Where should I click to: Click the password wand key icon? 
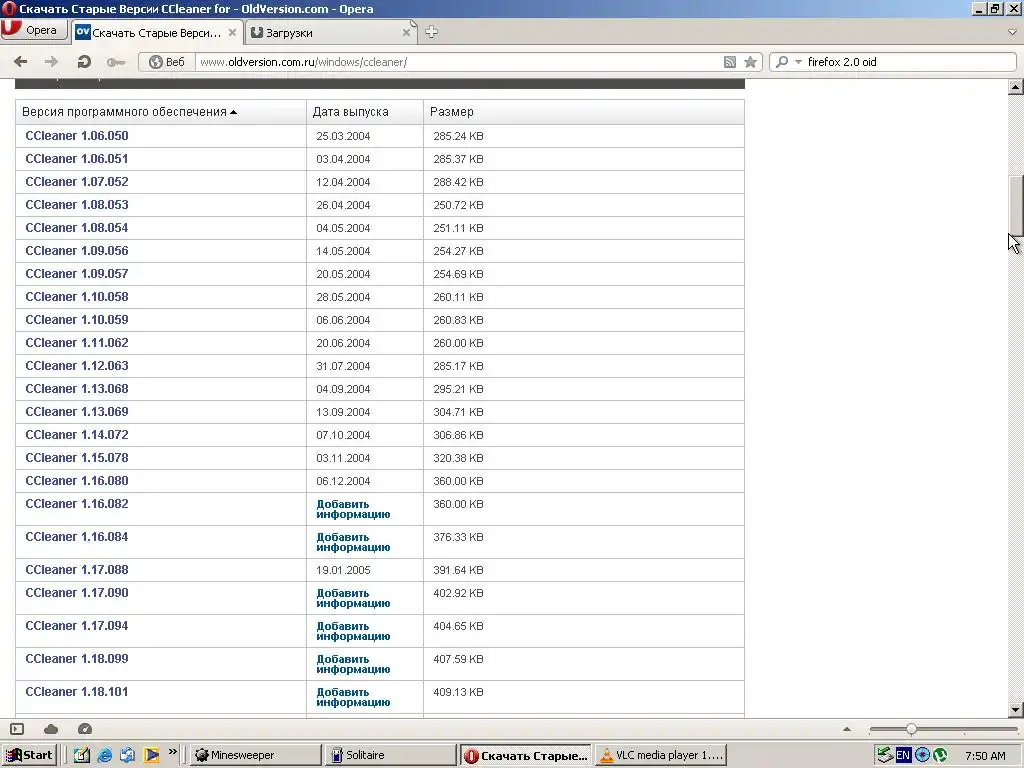click(116, 62)
